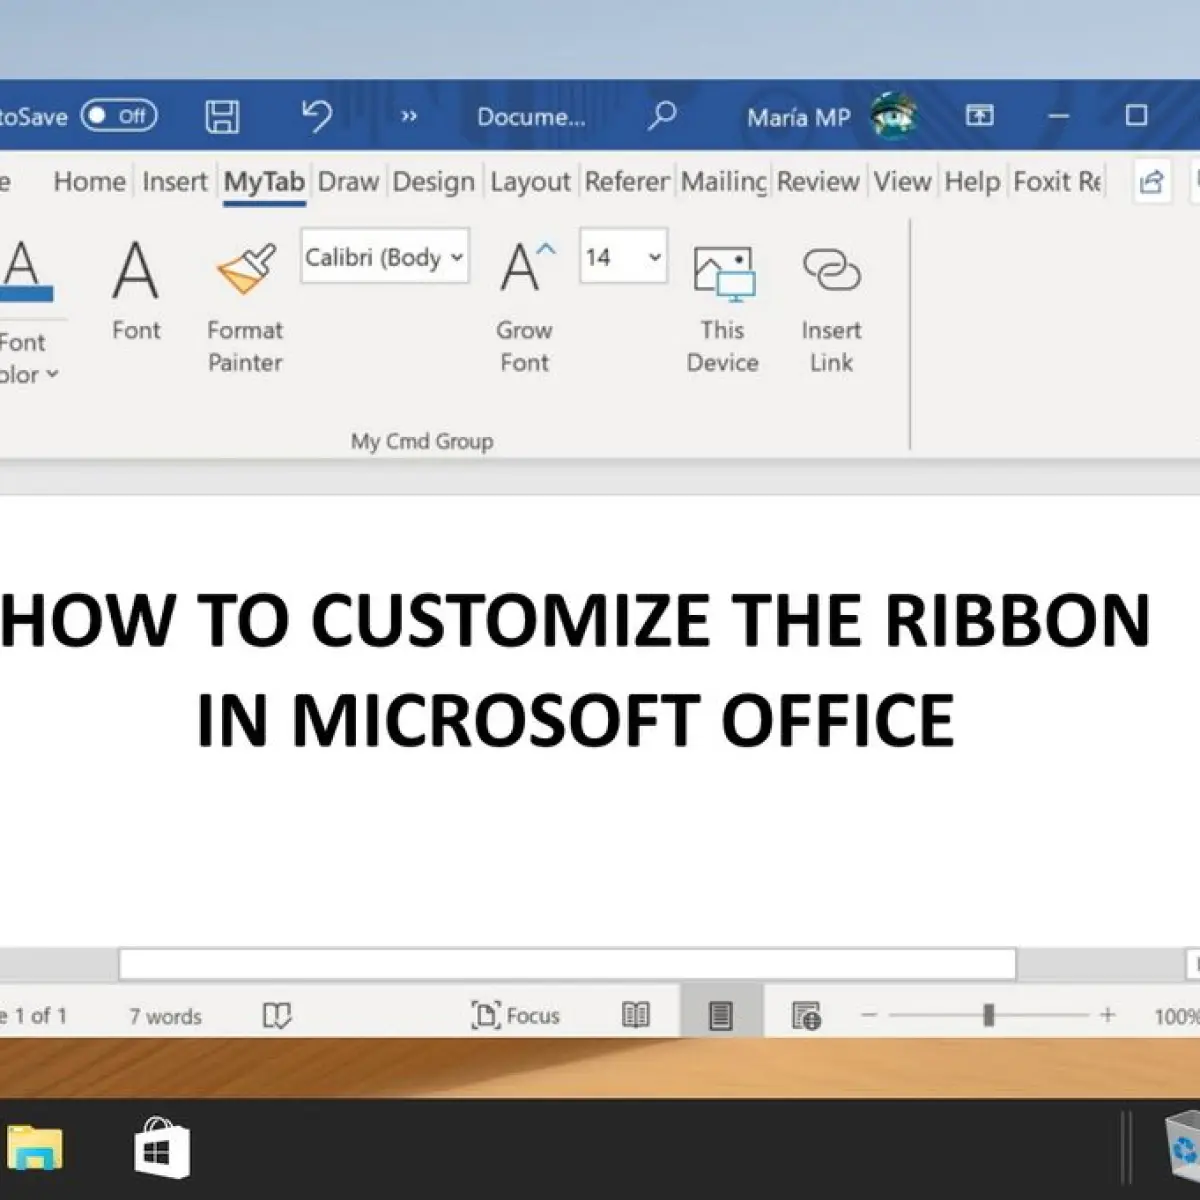
Task: Click the Save floppy disk icon
Action: point(222,116)
